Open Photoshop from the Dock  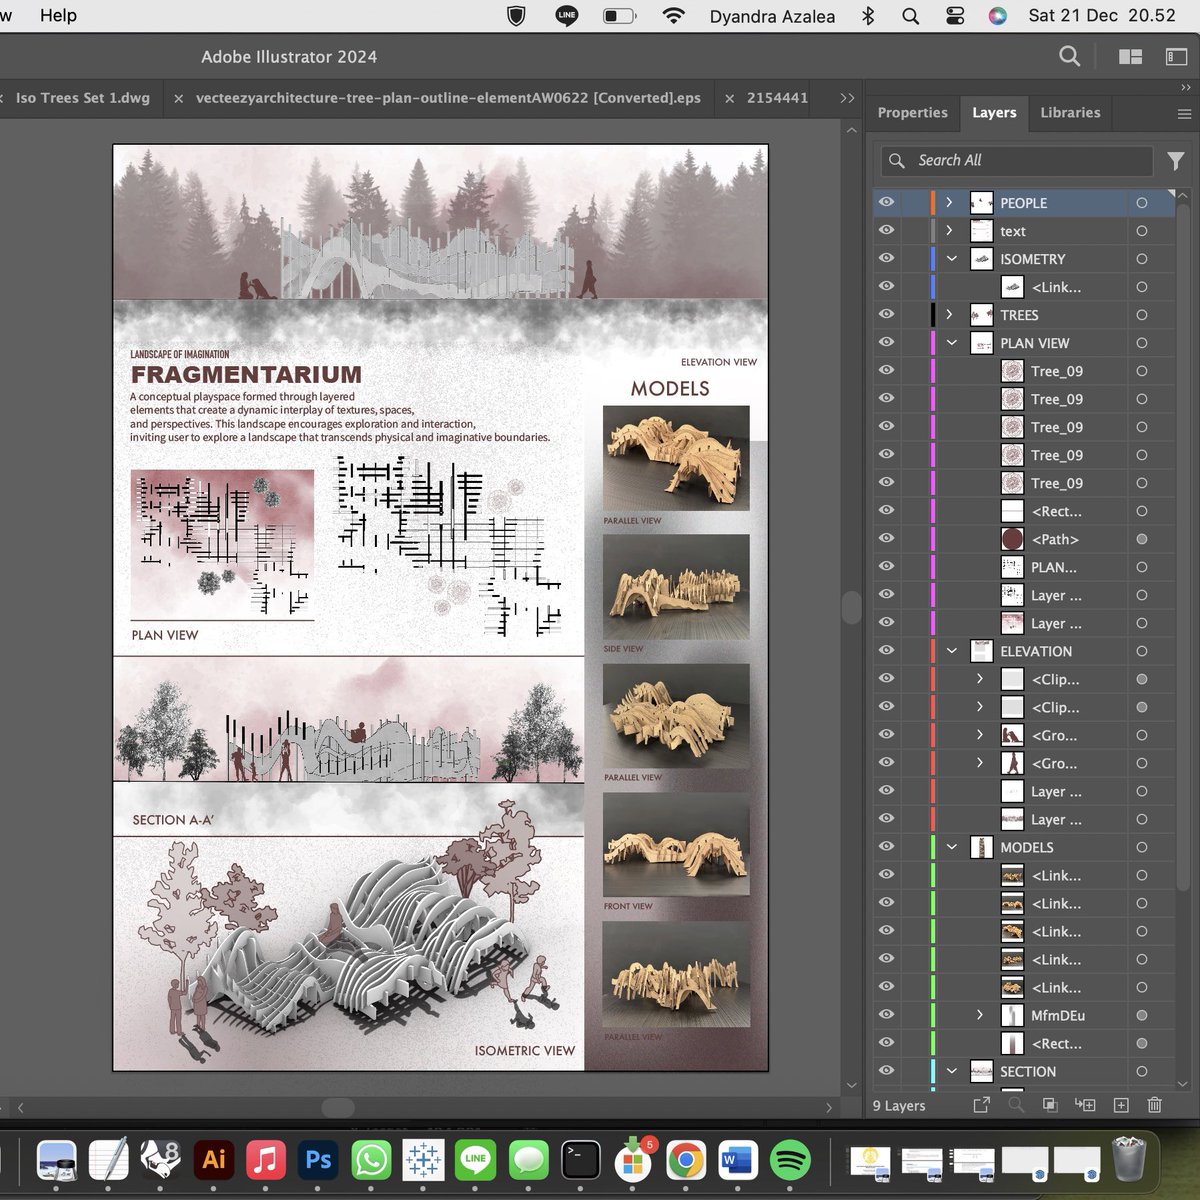pos(318,1160)
